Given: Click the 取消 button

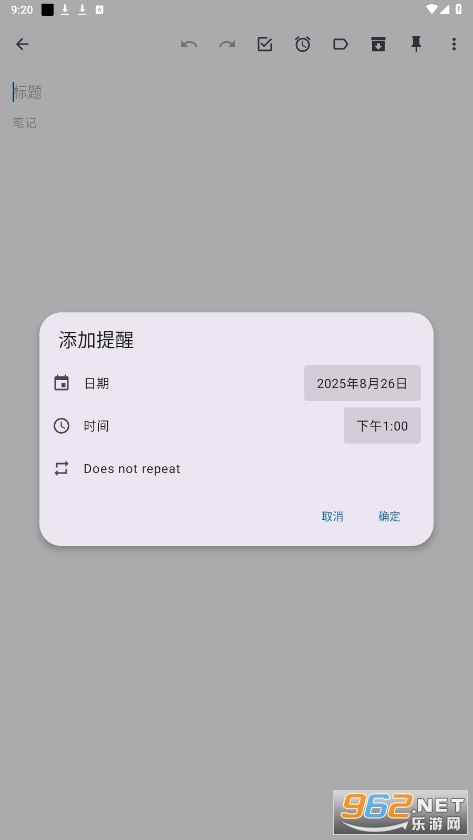Looking at the screenshot, I should [x=332, y=516].
